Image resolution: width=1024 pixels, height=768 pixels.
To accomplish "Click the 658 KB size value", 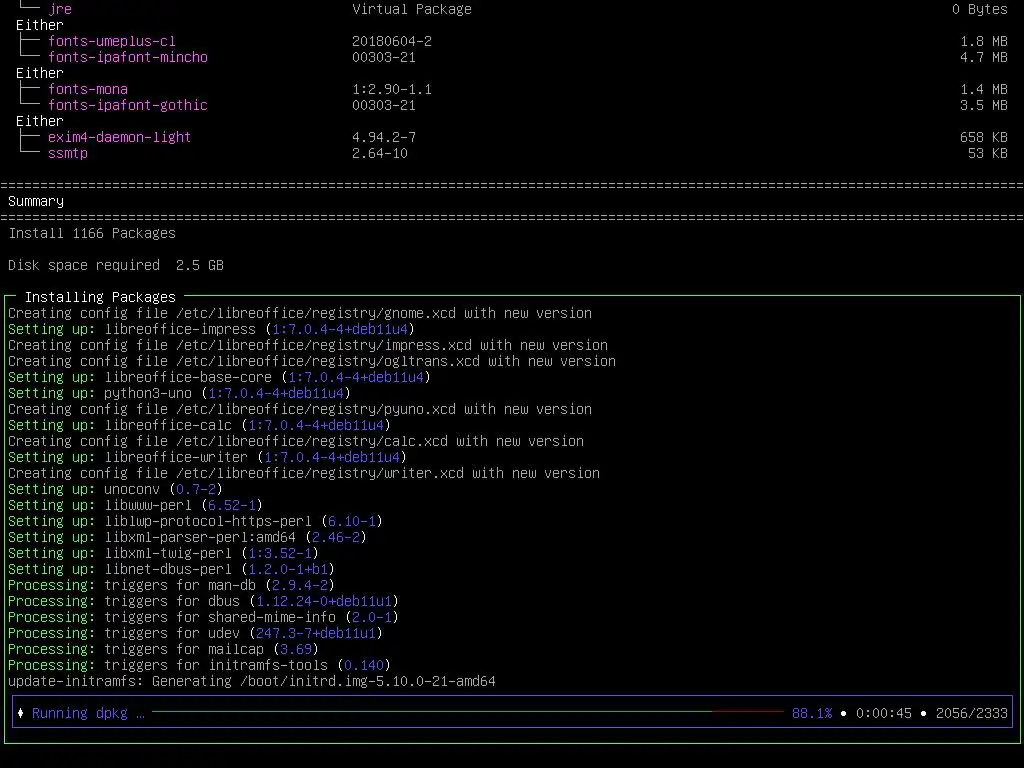I will [x=984, y=137].
